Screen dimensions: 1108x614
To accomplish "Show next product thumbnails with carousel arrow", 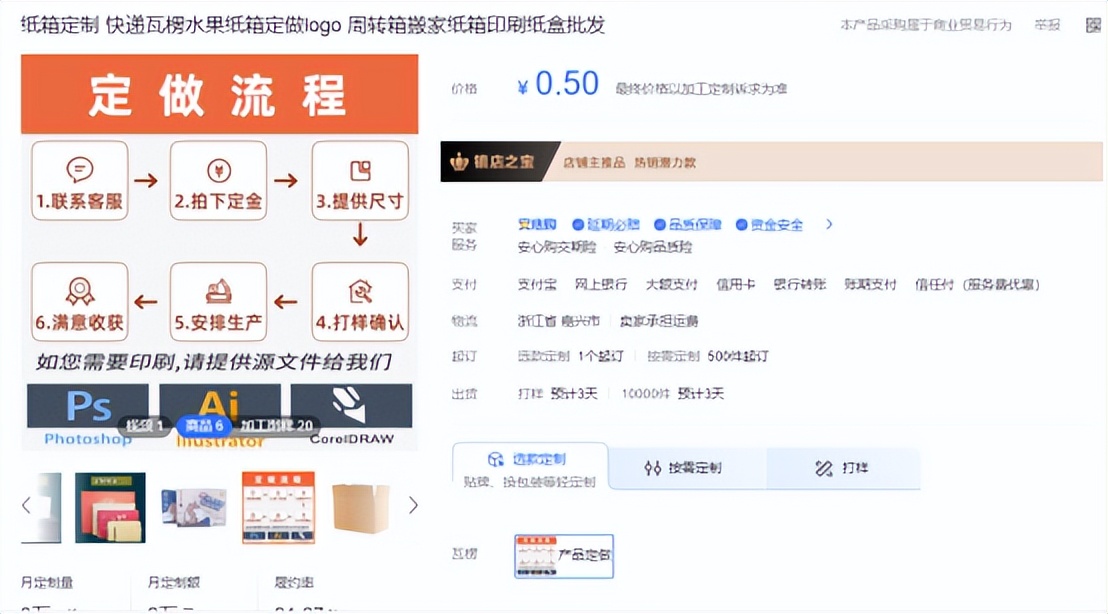I will (413, 506).
